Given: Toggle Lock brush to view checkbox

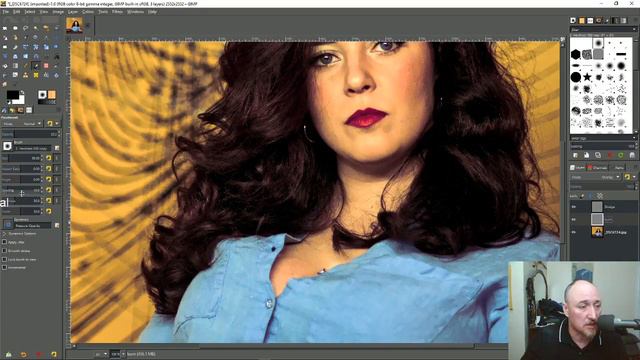Looking at the screenshot, I should [4, 259].
